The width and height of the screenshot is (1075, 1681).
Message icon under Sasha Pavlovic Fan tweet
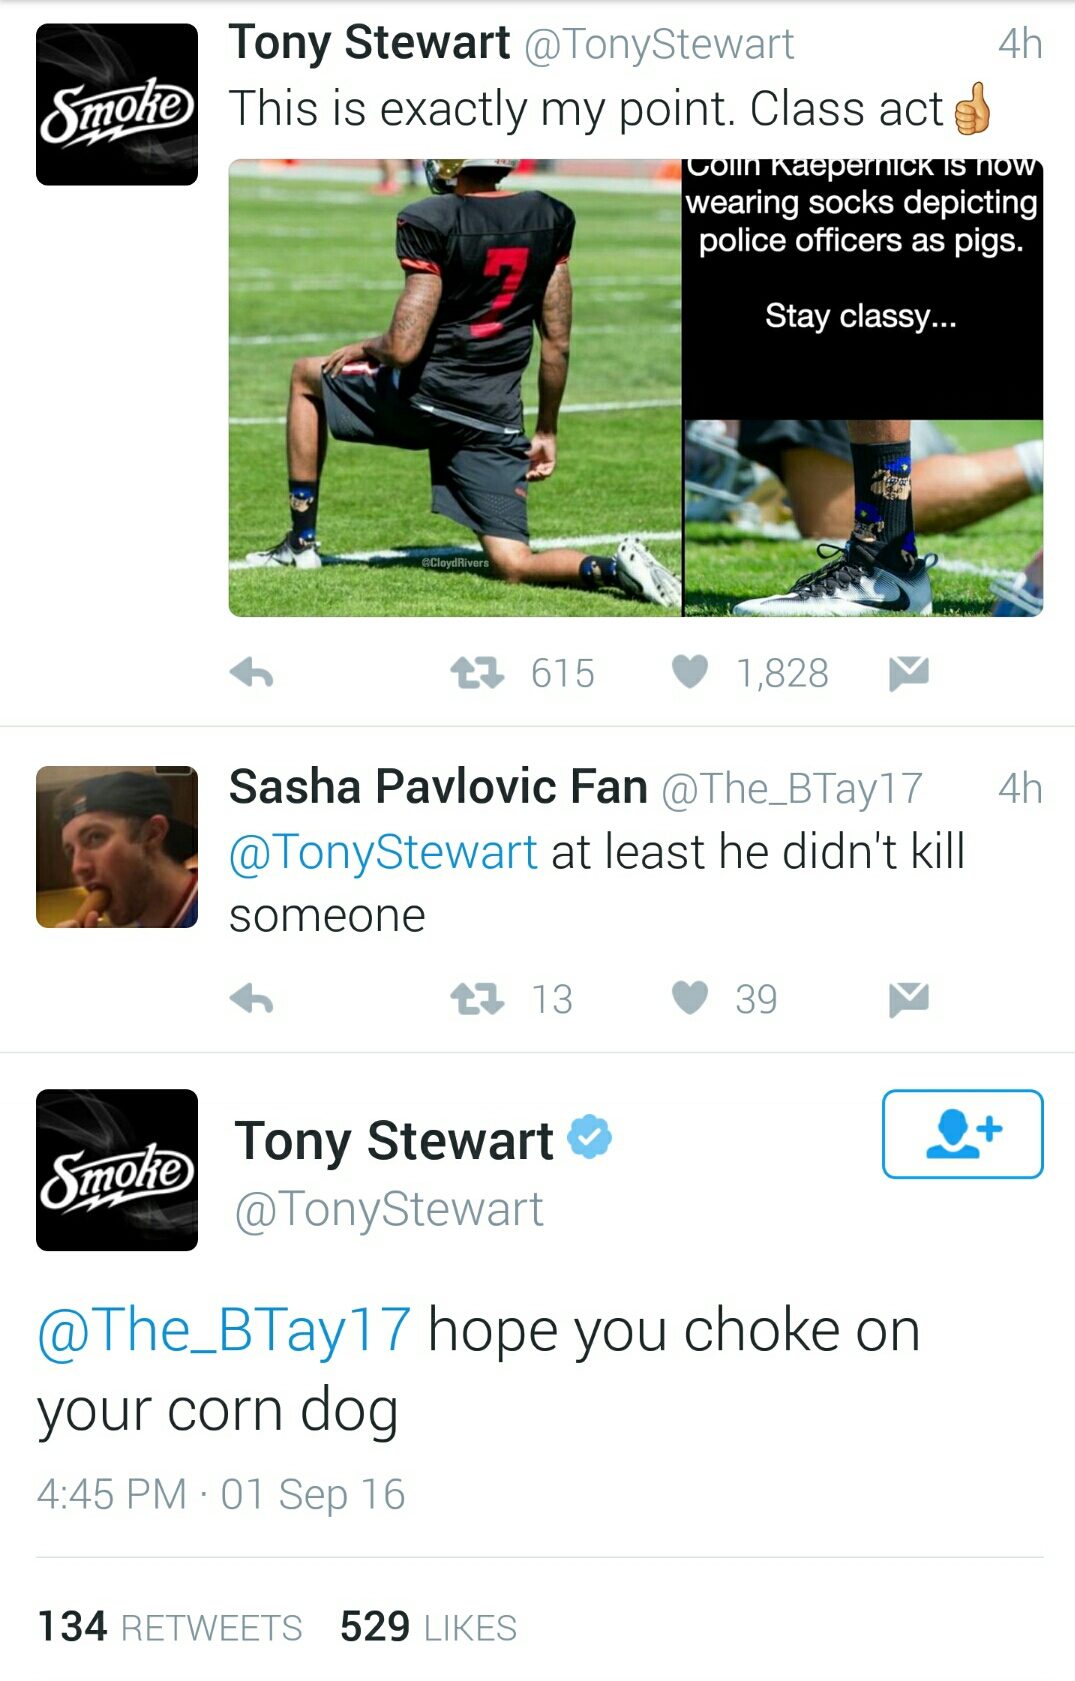[908, 999]
